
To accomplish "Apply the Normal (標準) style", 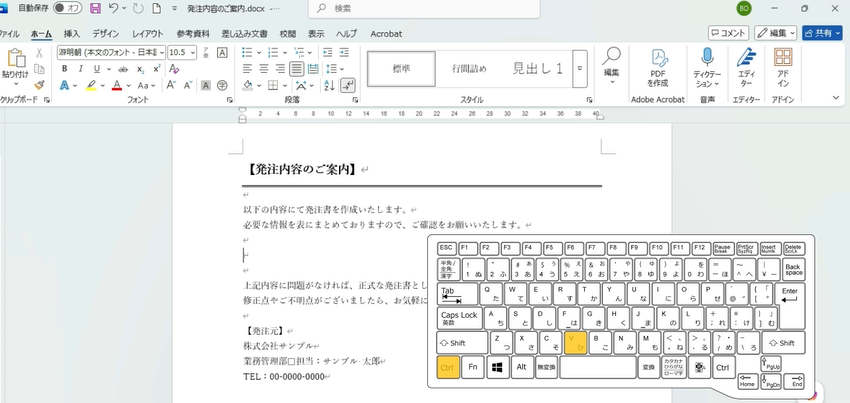I will click(401, 69).
